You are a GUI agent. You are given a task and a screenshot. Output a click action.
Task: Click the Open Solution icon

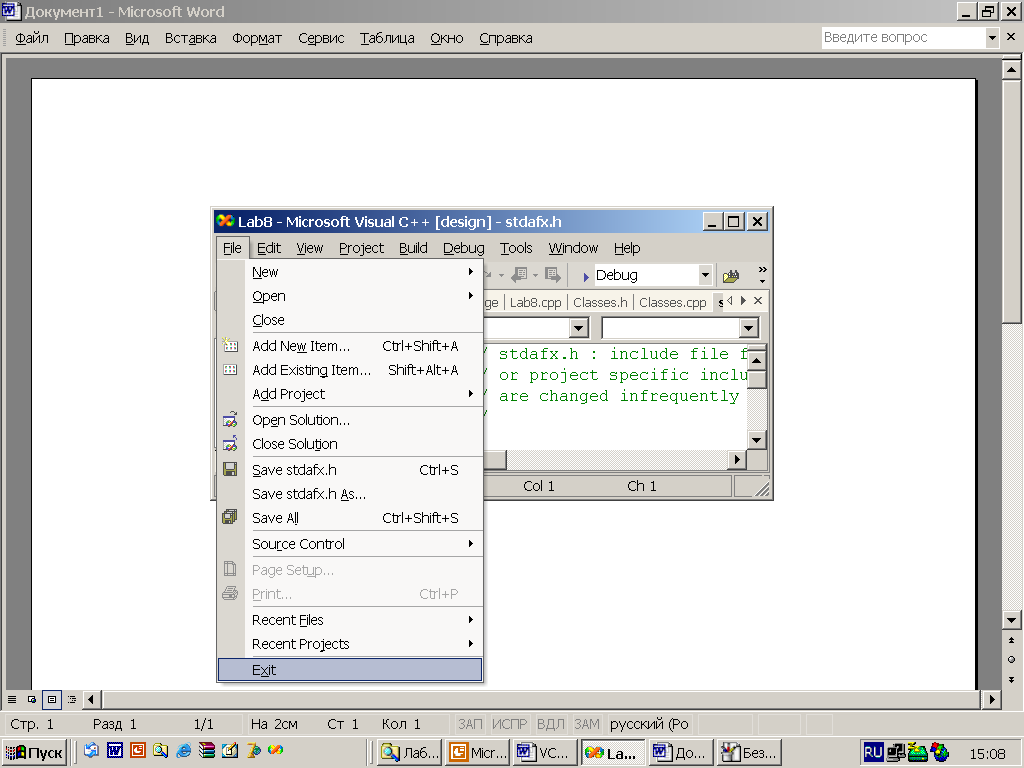pos(230,419)
